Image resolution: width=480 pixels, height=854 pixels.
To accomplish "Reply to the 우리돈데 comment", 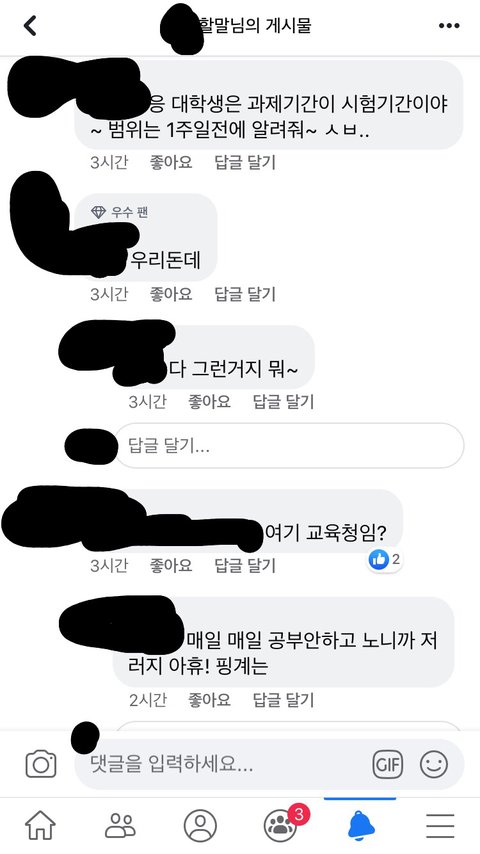I will (245, 294).
